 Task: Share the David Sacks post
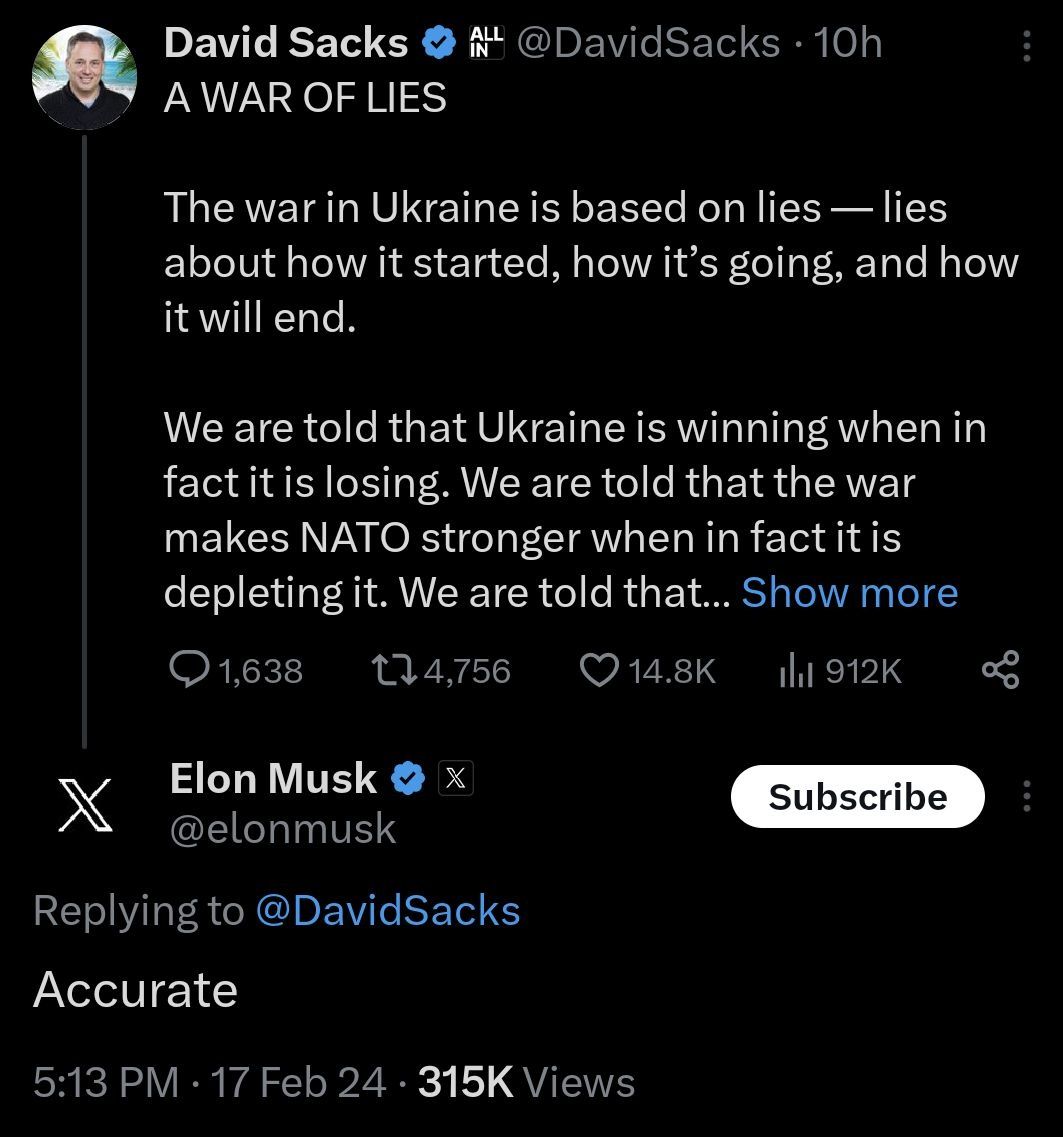tap(1000, 670)
